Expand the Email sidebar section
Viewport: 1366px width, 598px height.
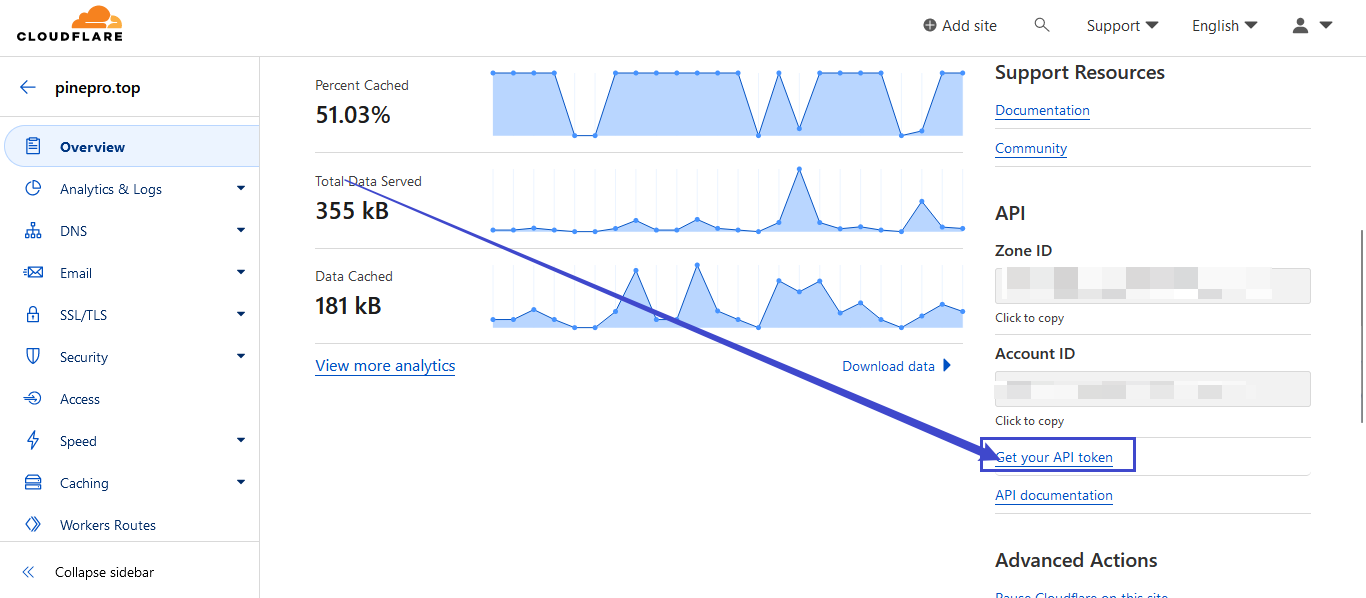point(241,273)
